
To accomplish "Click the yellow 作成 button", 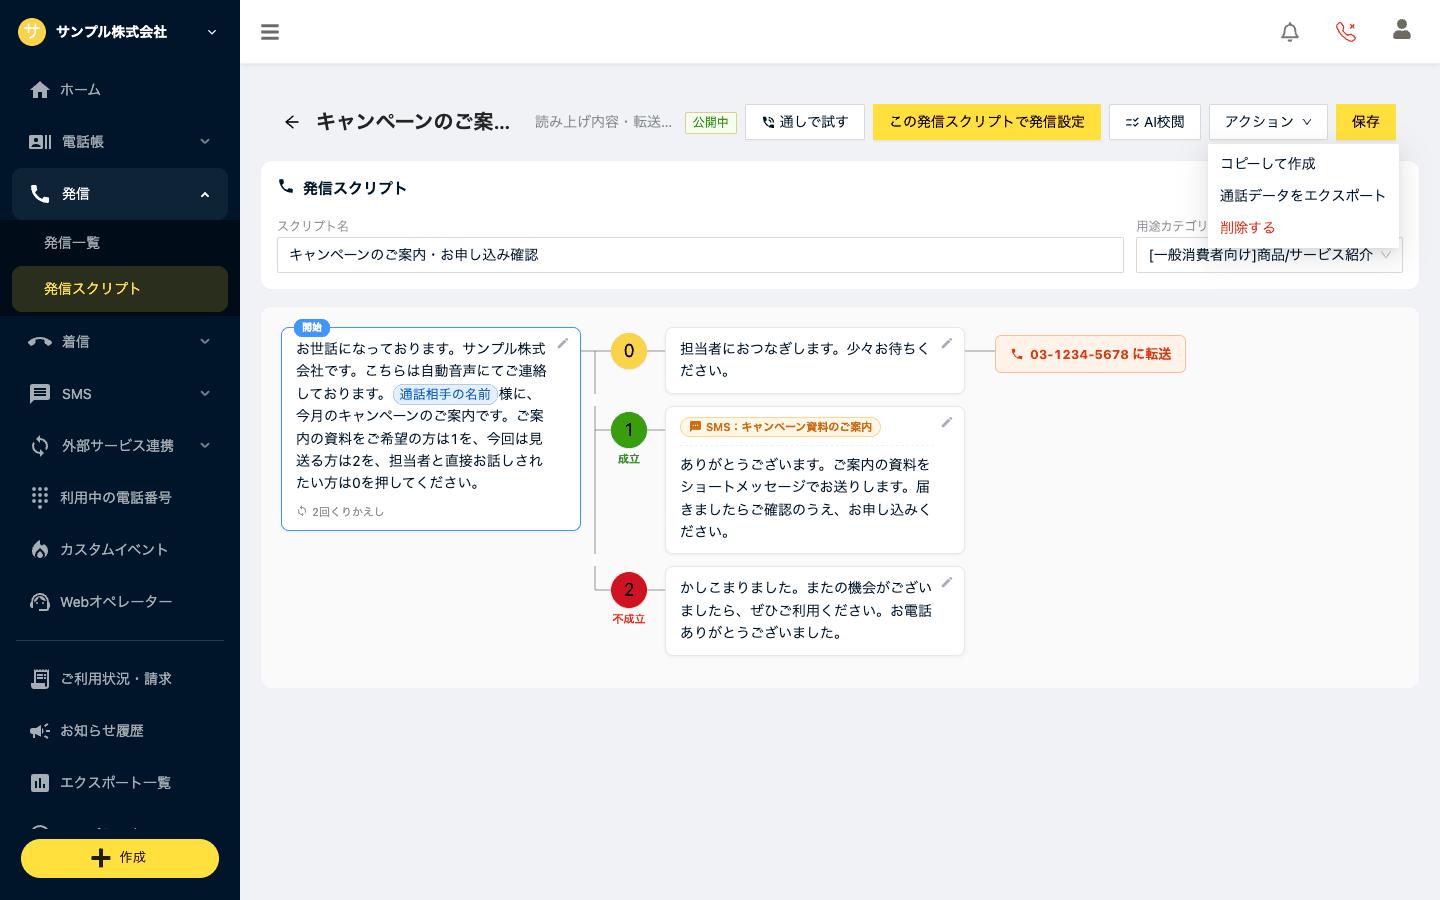I will tap(120, 858).
